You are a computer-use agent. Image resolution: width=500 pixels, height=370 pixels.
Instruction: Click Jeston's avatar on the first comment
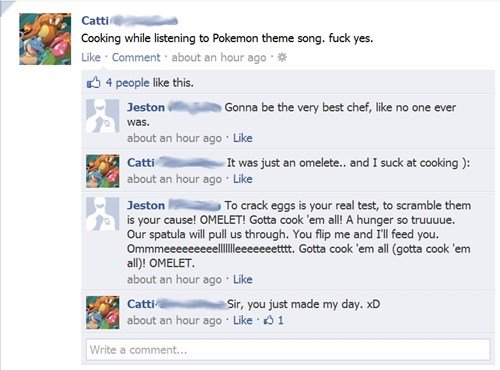[x=103, y=116]
